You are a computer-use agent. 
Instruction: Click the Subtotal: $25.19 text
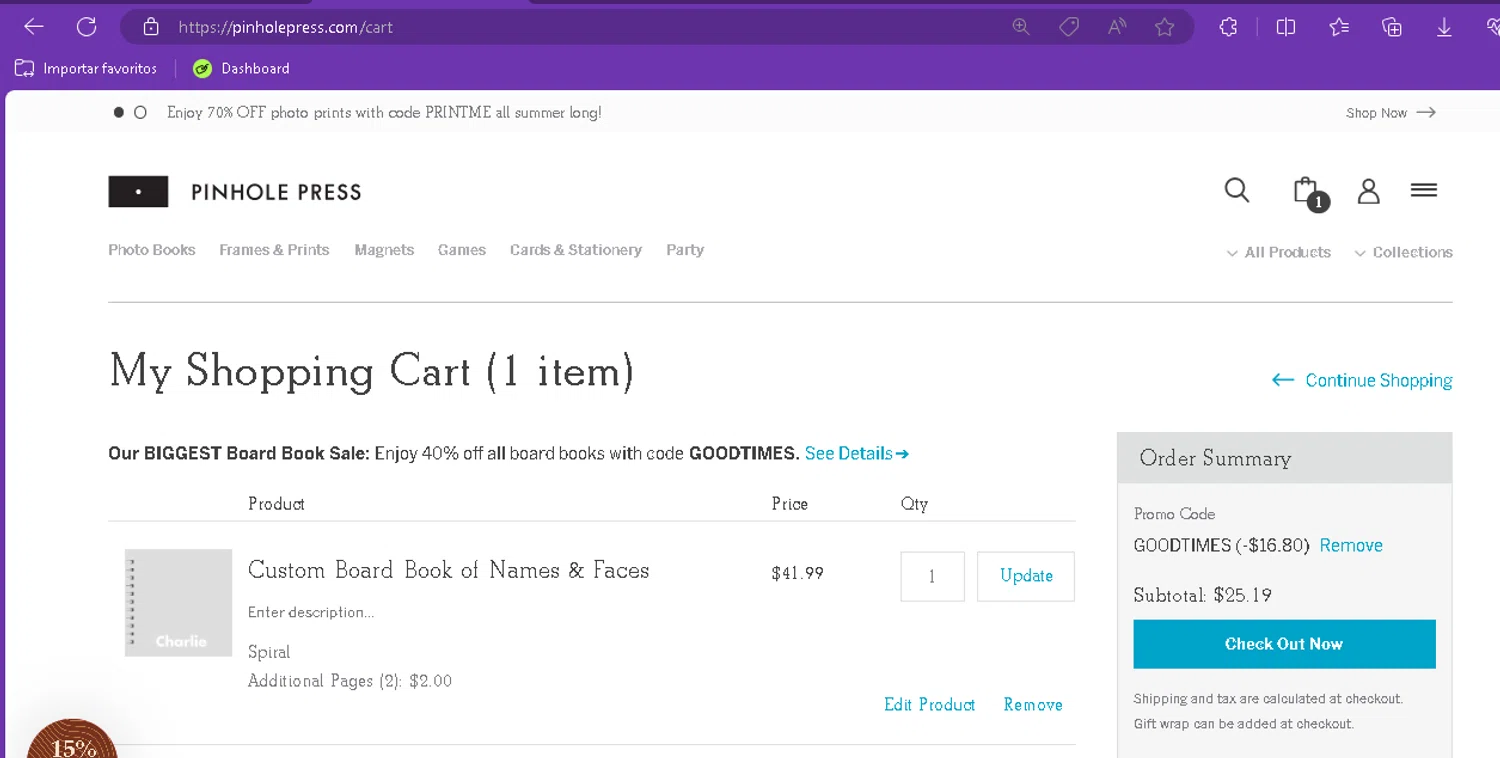[1203, 595]
